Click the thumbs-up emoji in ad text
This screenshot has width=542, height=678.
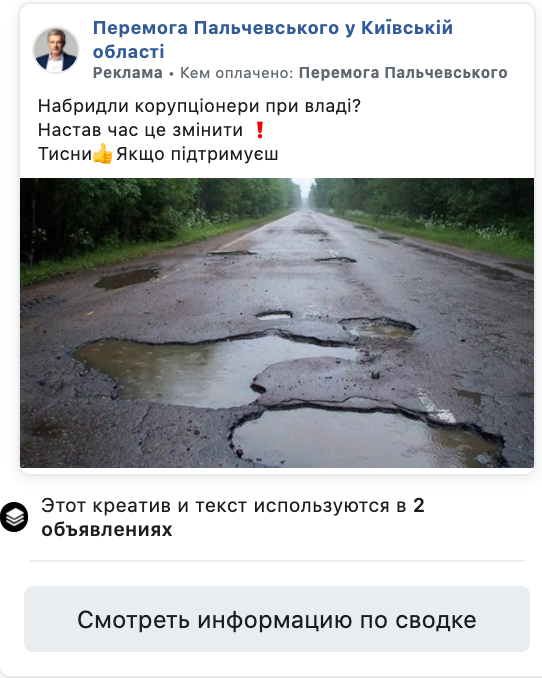pos(103,154)
